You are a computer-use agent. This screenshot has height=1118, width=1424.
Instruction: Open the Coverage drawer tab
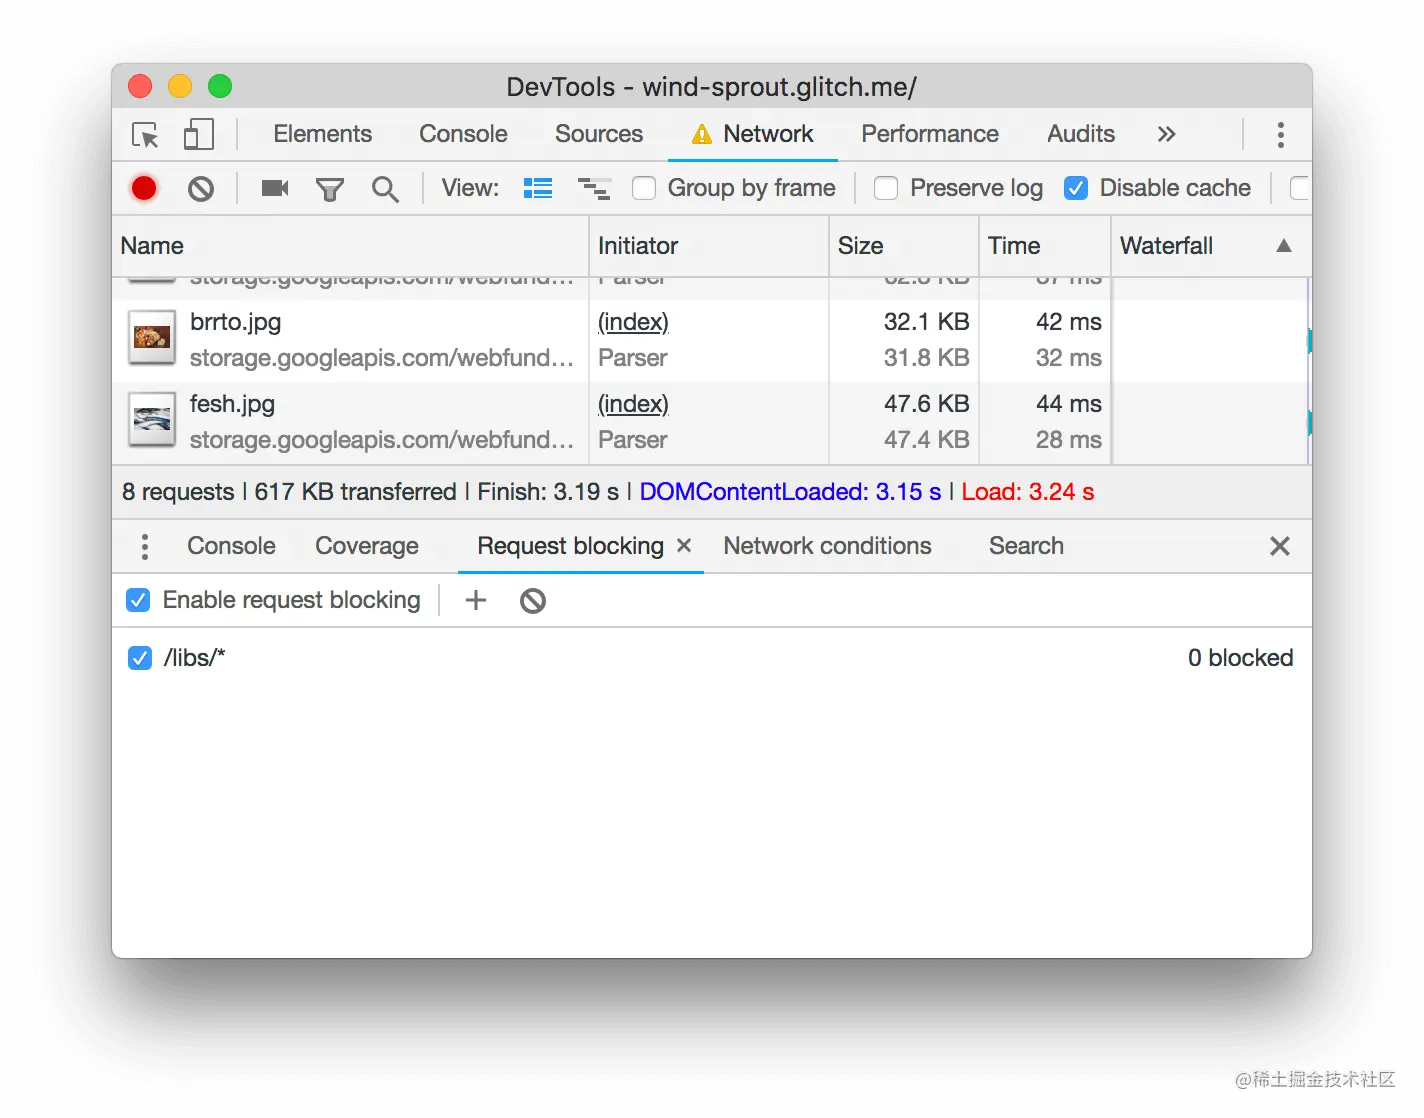(367, 546)
